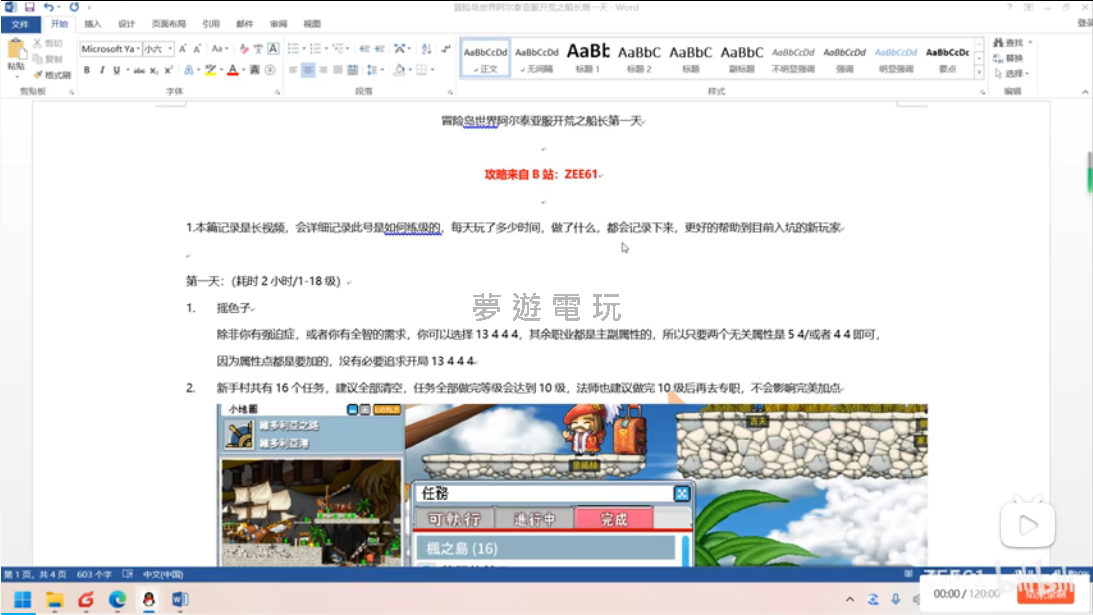Apply the 标题 1 heading style
Screen dimensions: 1093x615
(588, 56)
